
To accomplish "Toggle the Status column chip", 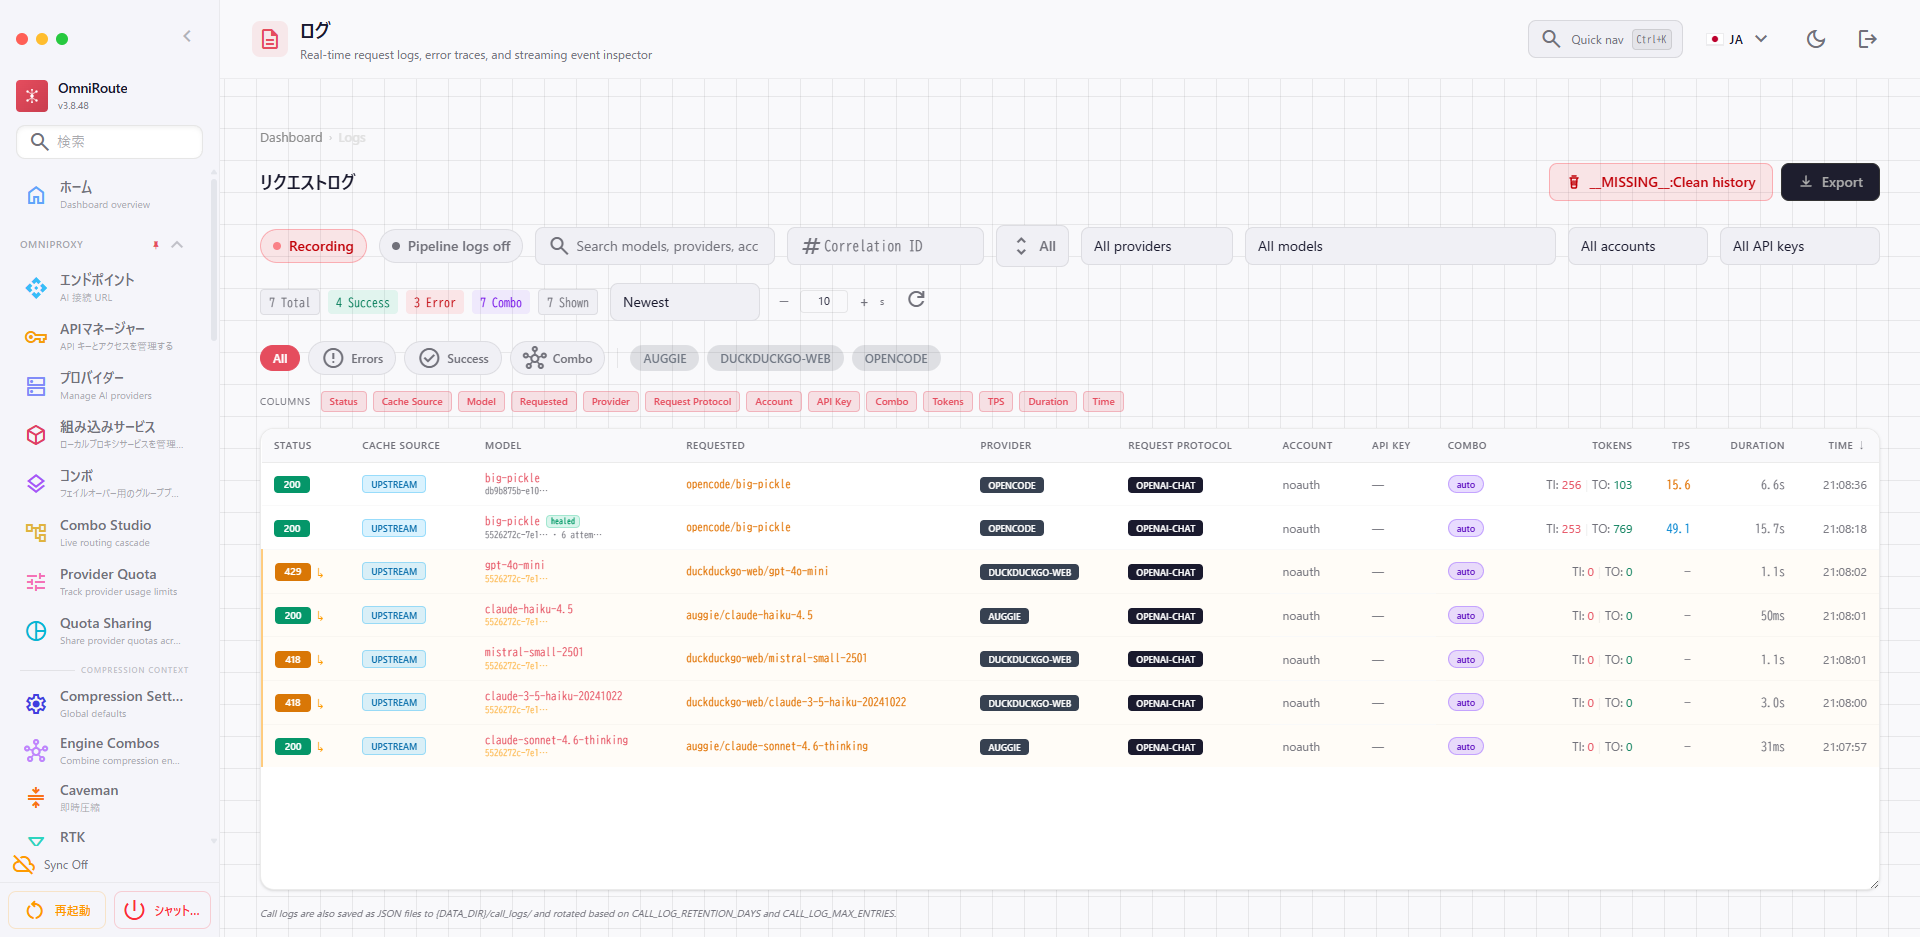I will (x=344, y=402).
